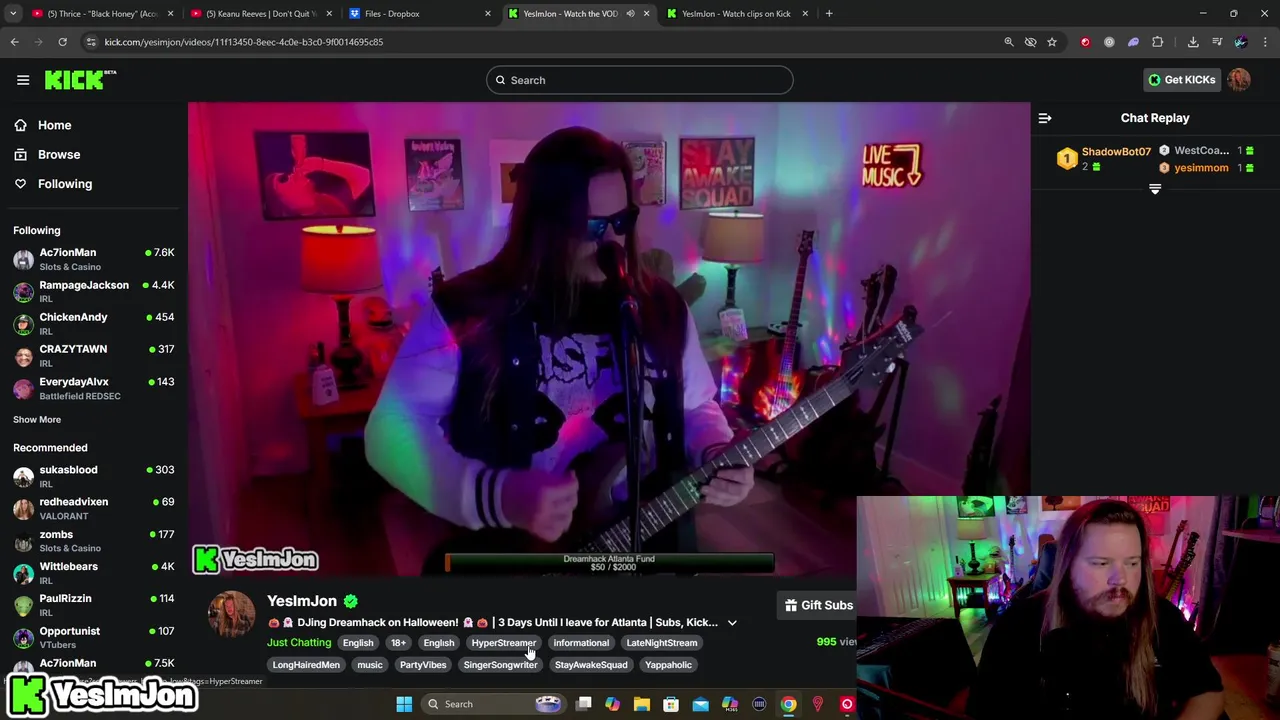Open the Windows Start menu
Viewport: 1280px width, 720px height.
[404, 704]
